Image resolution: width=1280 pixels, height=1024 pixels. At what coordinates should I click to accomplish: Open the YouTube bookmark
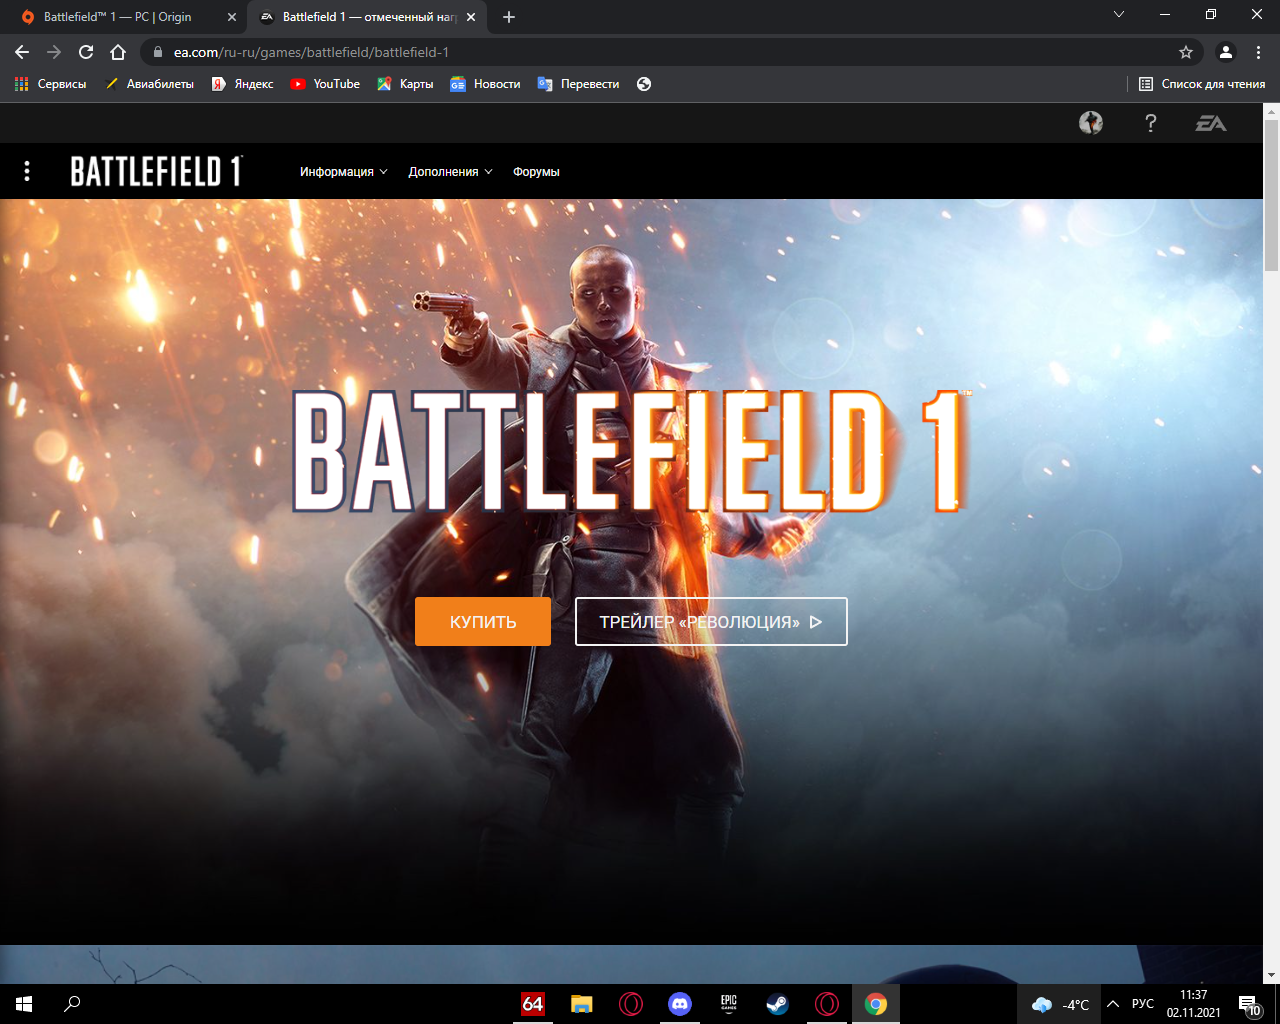click(x=325, y=84)
